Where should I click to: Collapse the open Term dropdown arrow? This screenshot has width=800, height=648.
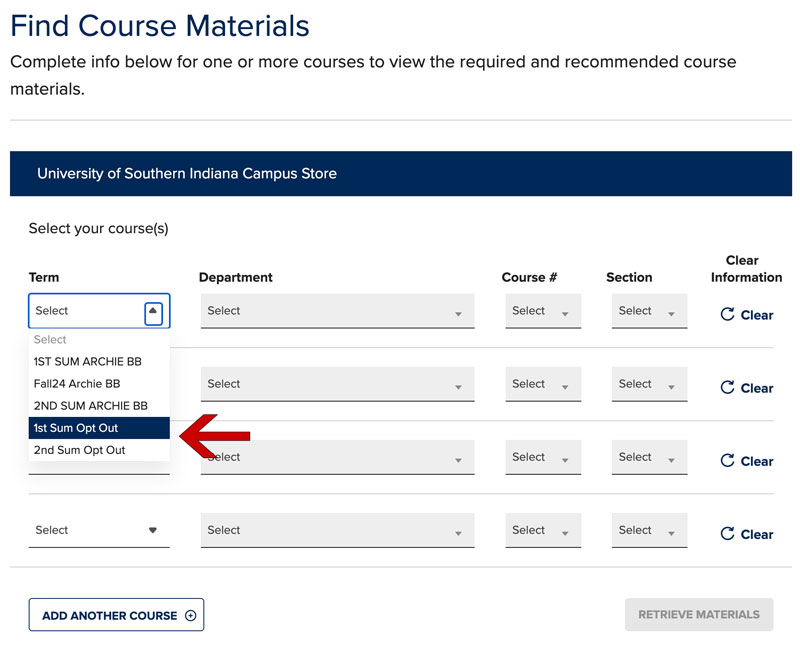[x=153, y=312]
